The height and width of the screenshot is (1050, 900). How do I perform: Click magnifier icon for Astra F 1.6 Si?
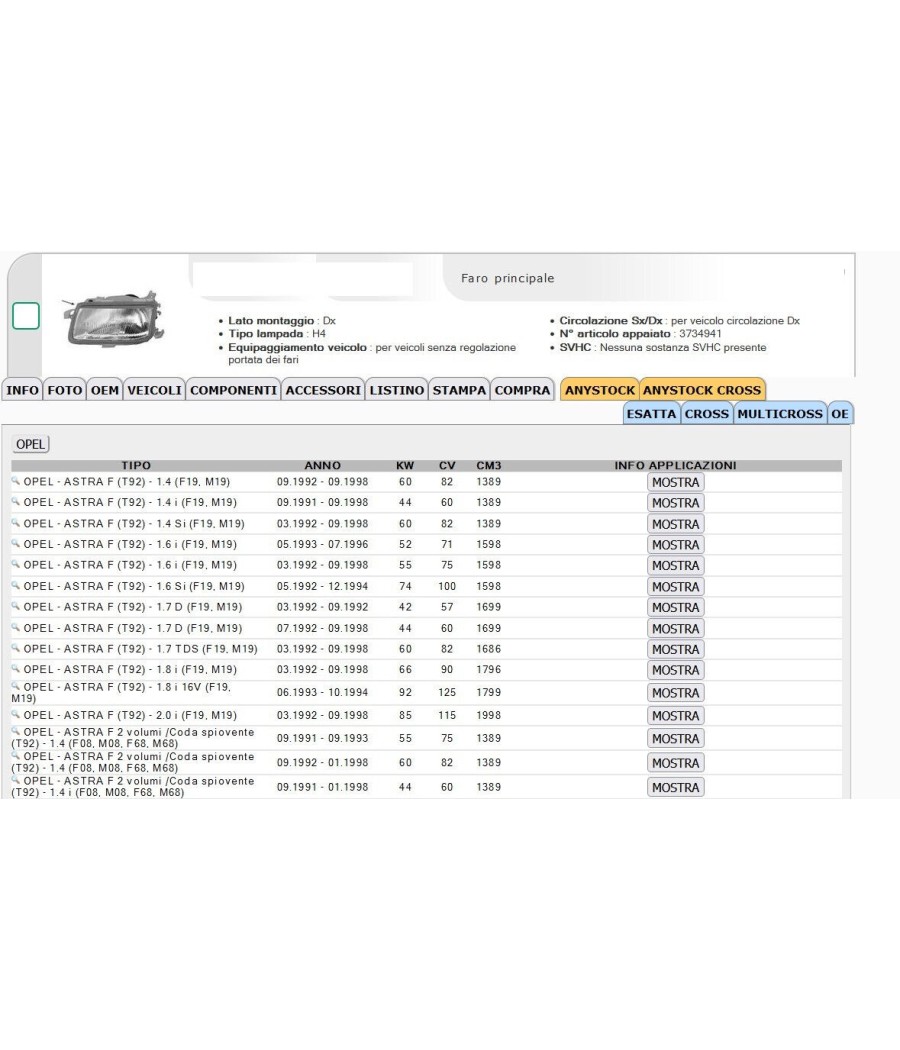pos(15,585)
